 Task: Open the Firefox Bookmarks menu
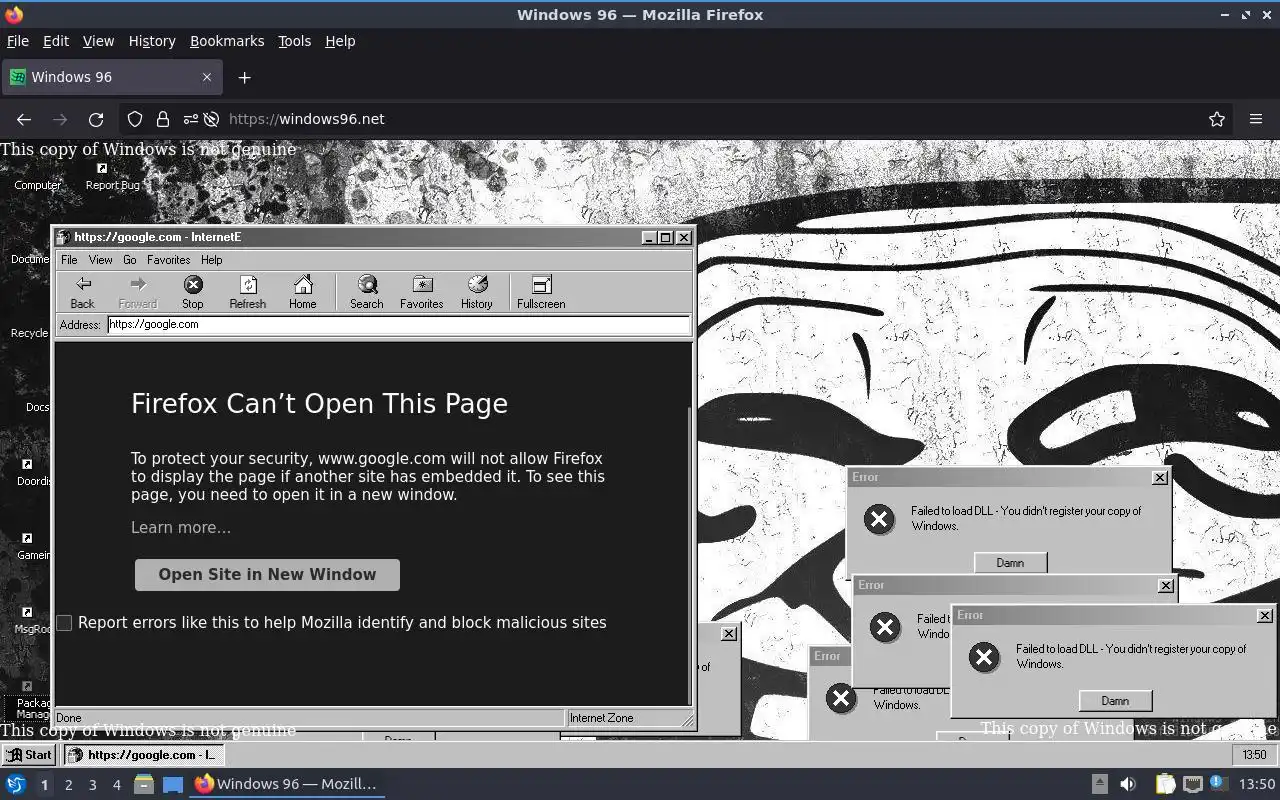pyautogui.click(x=227, y=41)
